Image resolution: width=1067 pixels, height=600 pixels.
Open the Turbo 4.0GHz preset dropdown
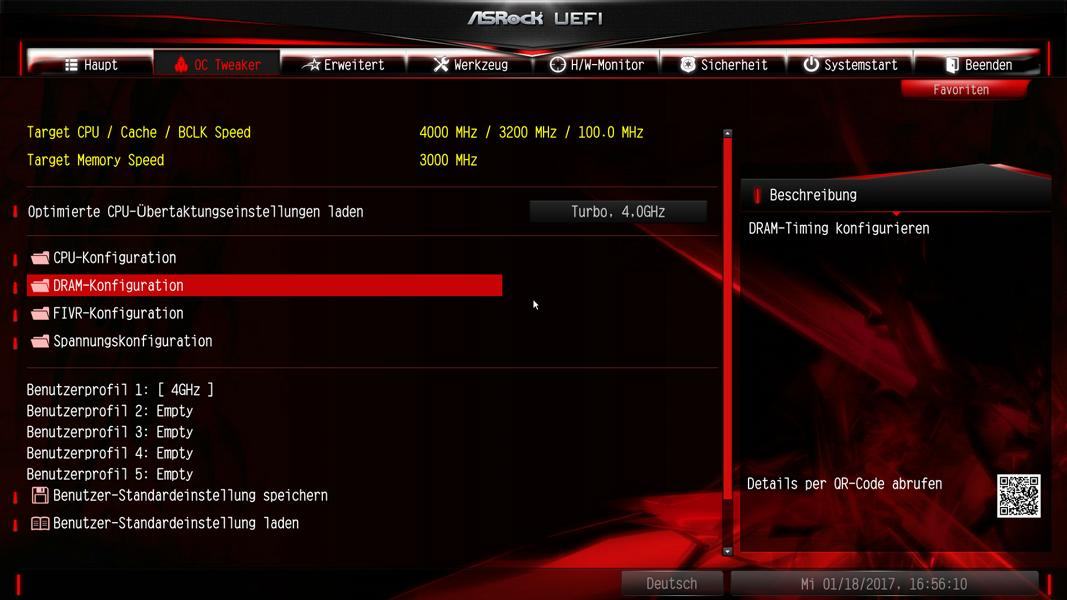[x=618, y=212]
